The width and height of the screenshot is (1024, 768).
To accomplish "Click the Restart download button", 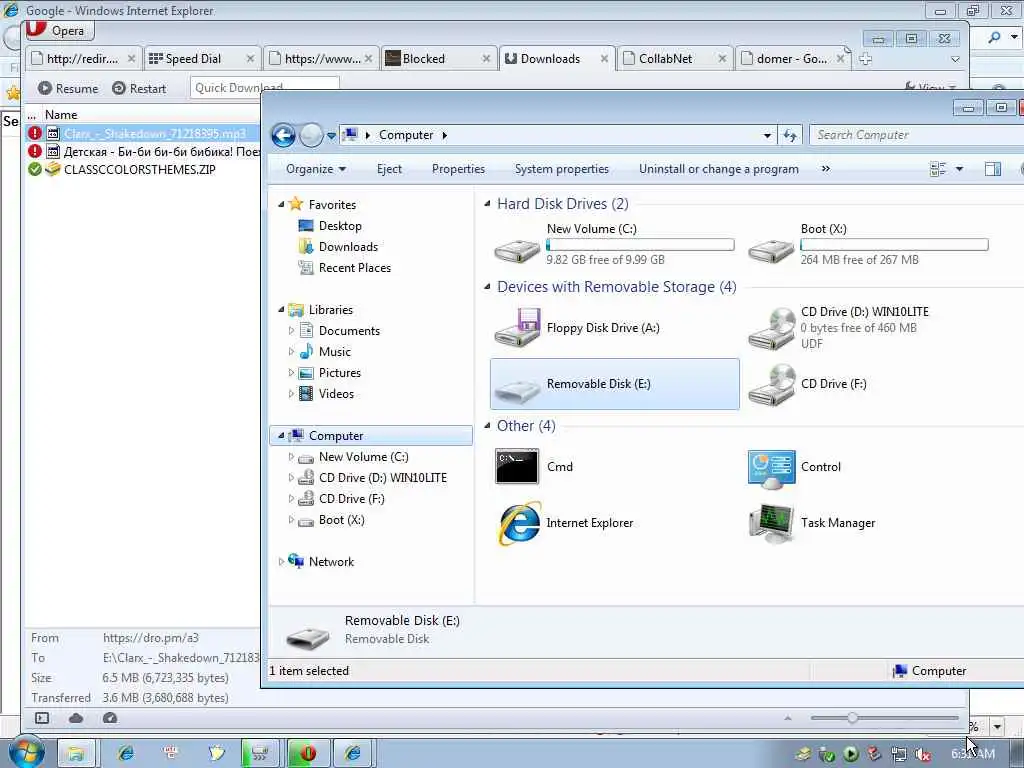I will coord(139,88).
